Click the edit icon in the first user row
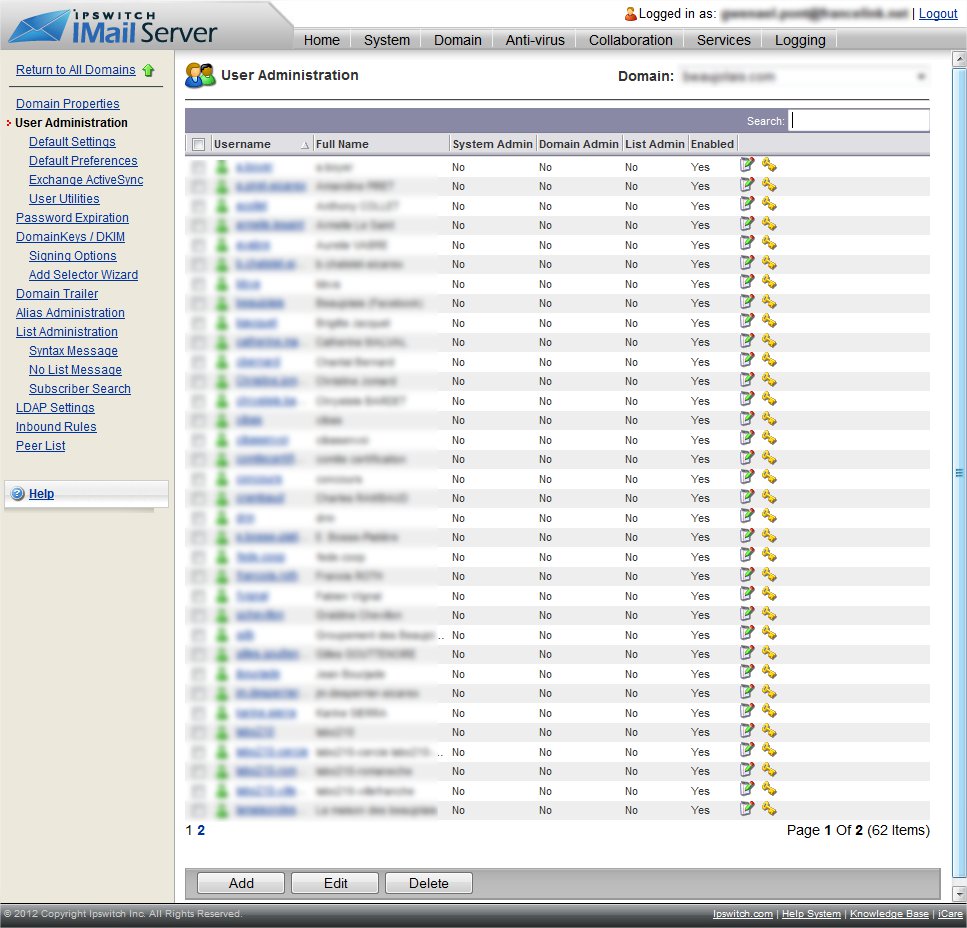The height and width of the screenshot is (928, 967). point(747,165)
